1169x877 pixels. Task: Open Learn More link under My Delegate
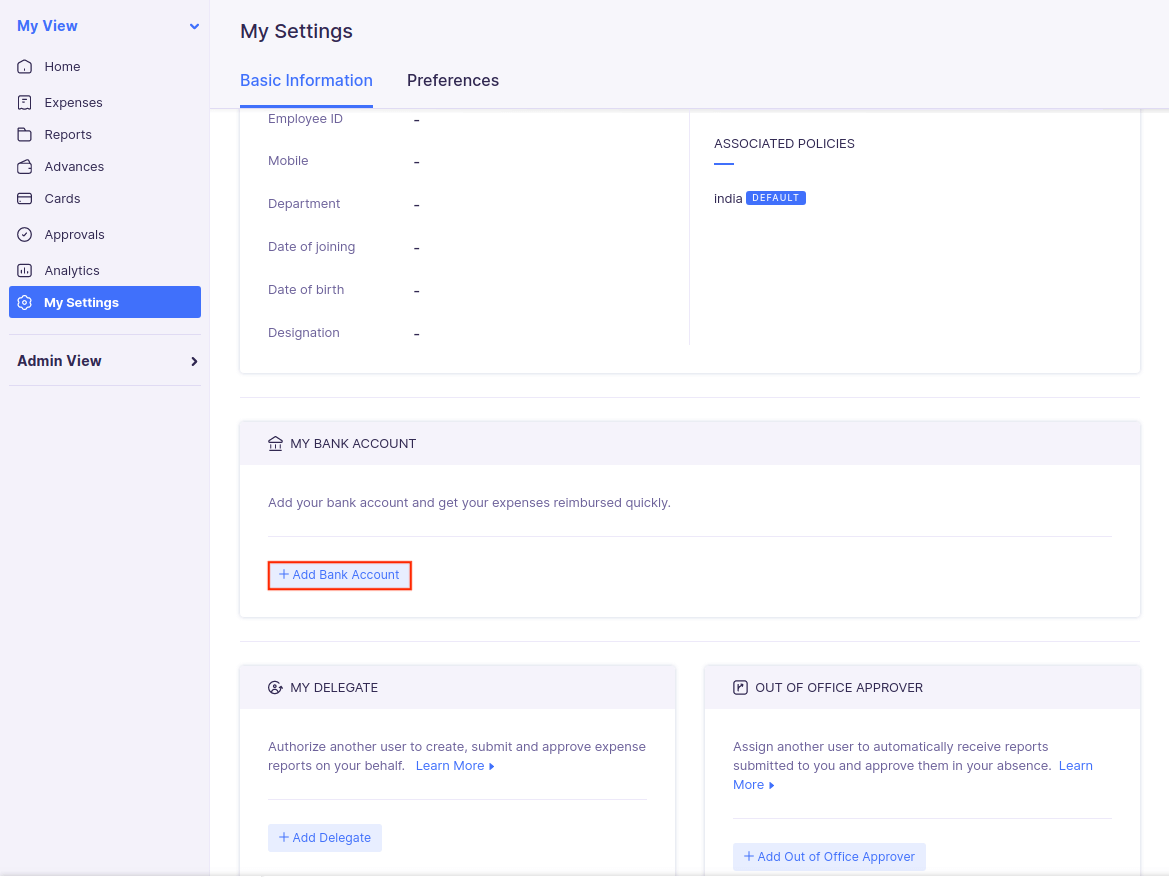pos(455,766)
